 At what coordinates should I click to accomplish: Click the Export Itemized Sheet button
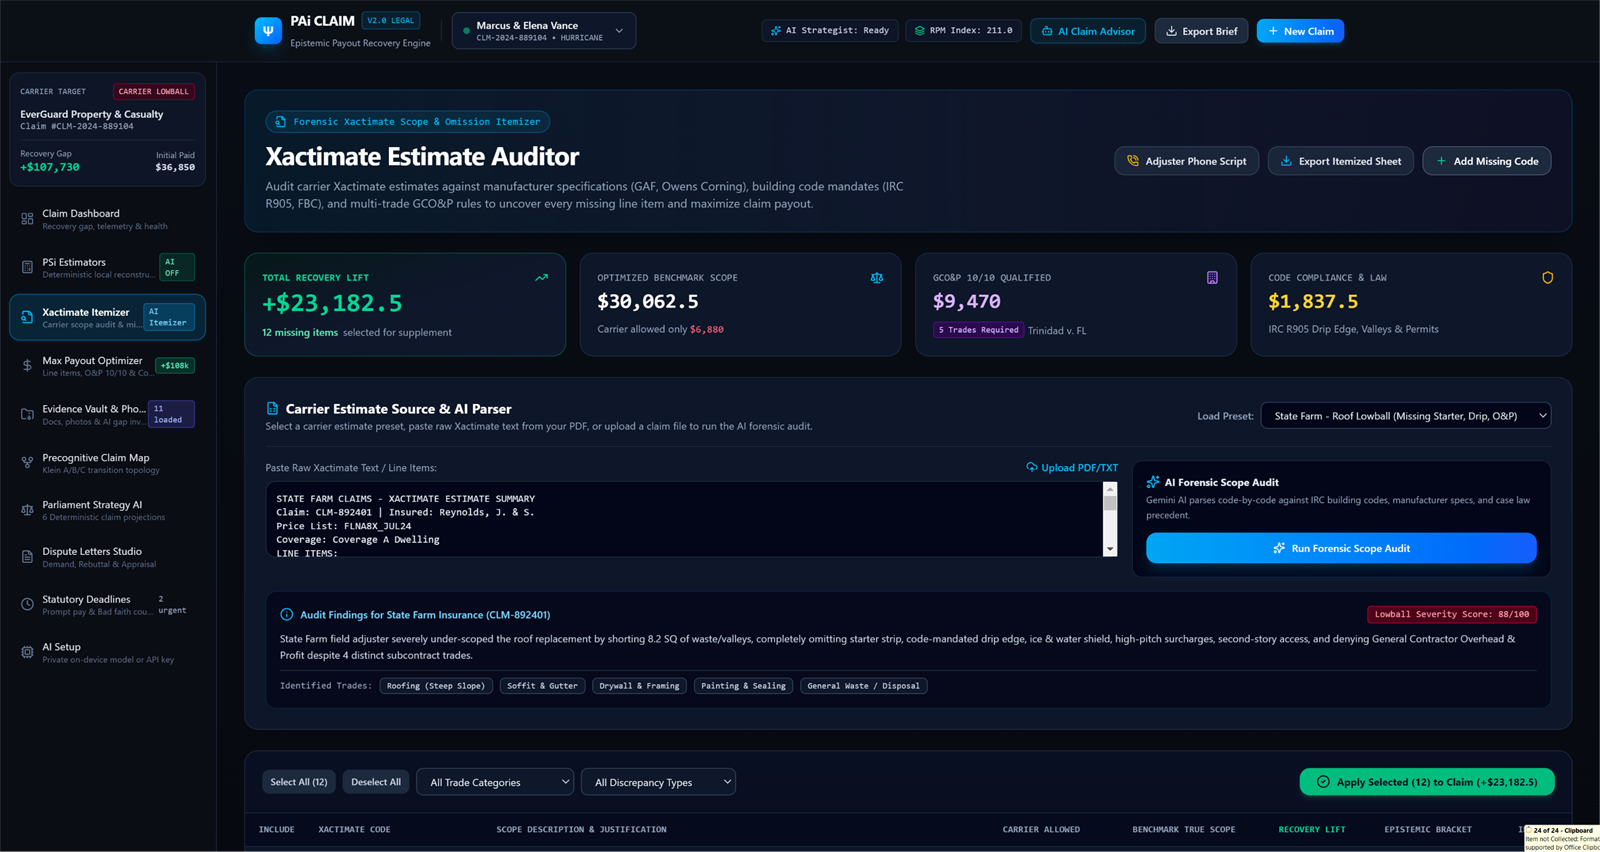pyautogui.click(x=1340, y=161)
